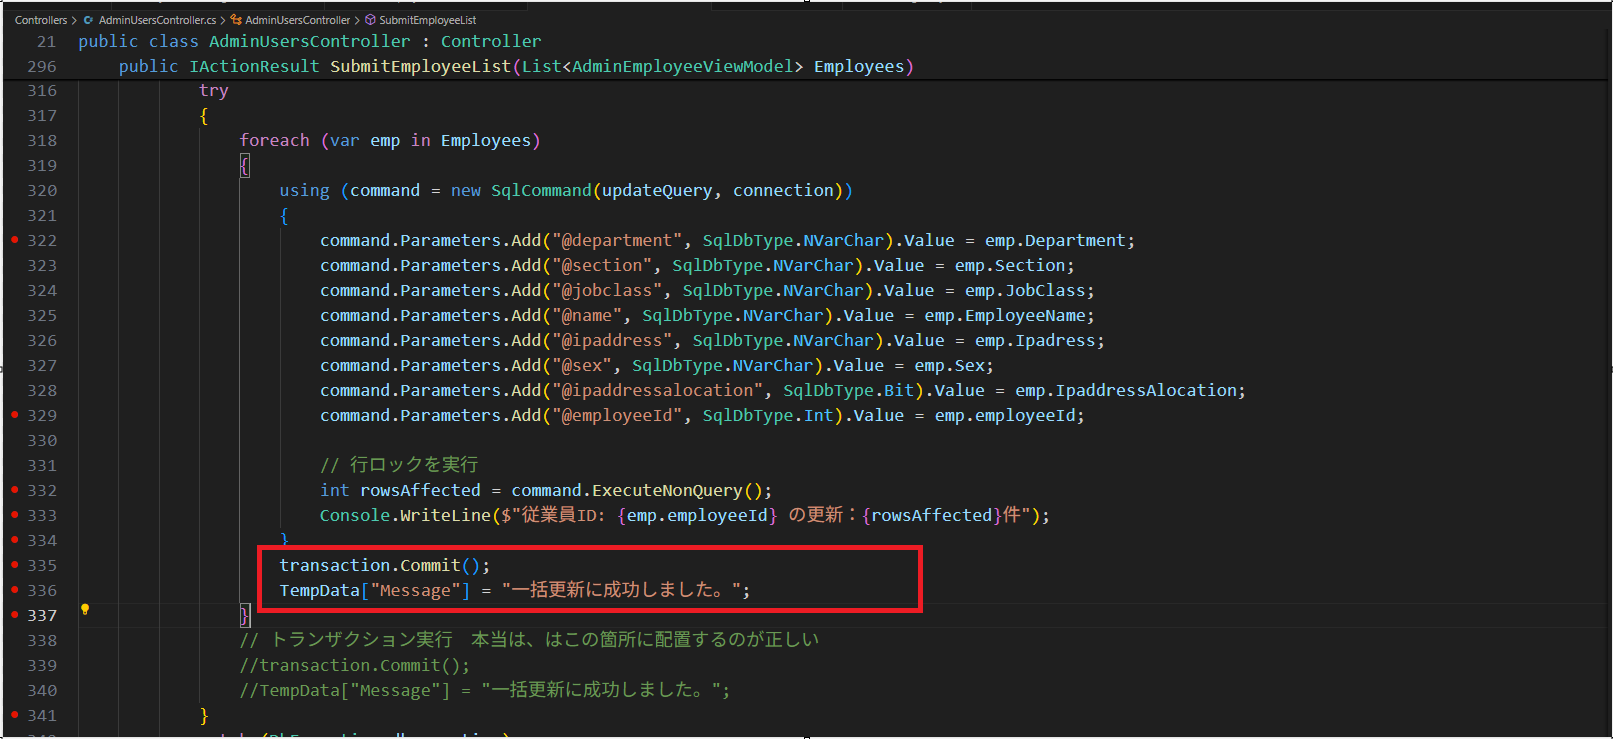The image size is (1613, 739).
Task: Click 'rowsAffected' variable on line 332
Action: tap(420, 490)
